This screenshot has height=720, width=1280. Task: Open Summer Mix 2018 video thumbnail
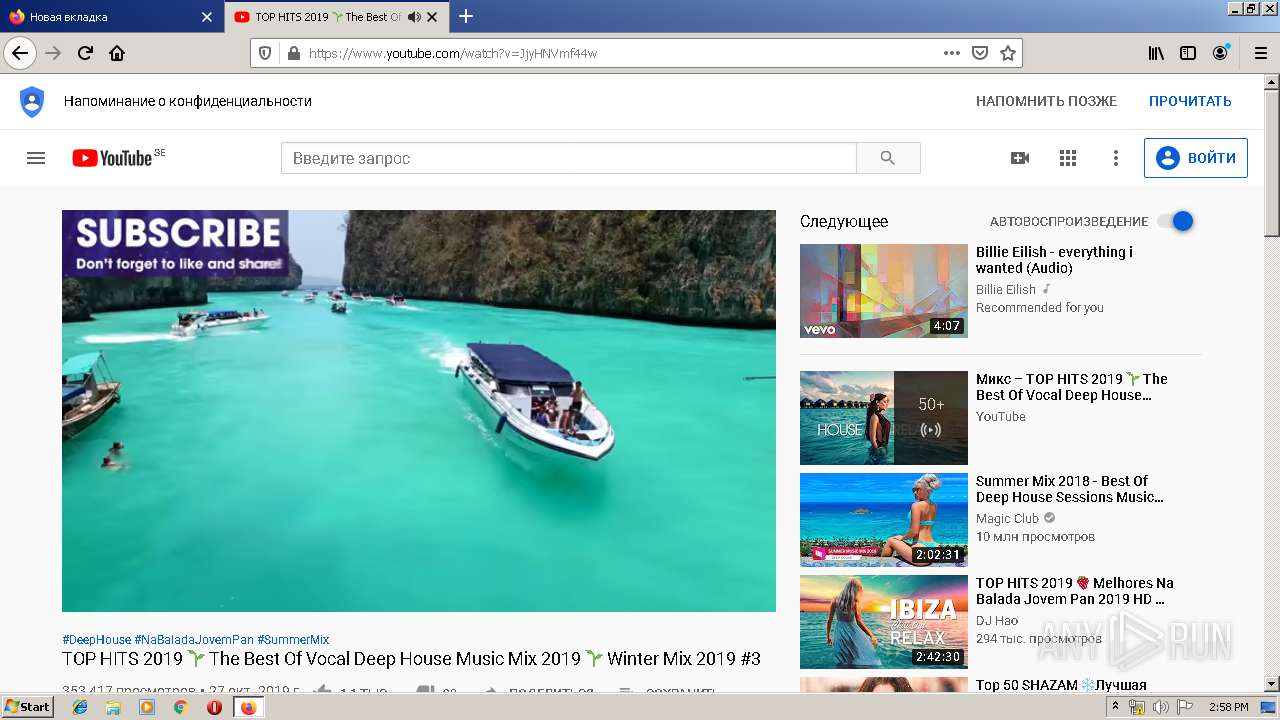[884, 520]
